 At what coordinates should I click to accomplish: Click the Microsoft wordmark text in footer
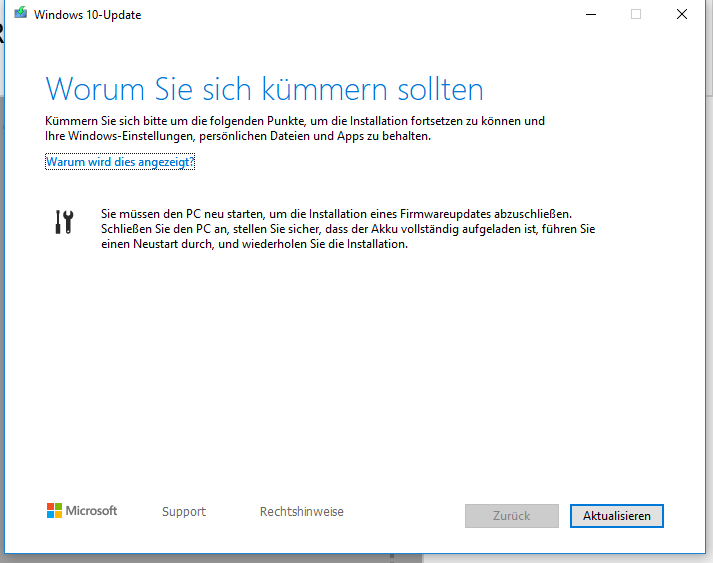coord(92,511)
